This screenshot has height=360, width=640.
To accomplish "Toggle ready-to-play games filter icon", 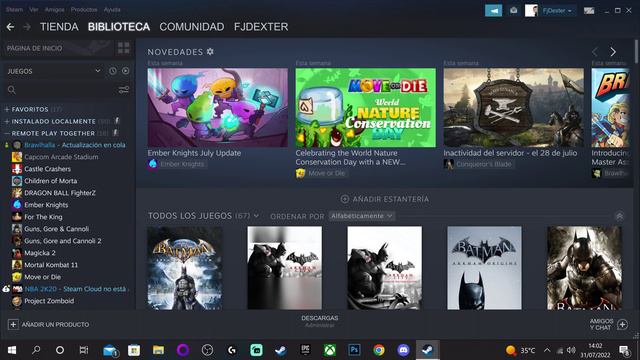I will pyautogui.click(x=125, y=71).
